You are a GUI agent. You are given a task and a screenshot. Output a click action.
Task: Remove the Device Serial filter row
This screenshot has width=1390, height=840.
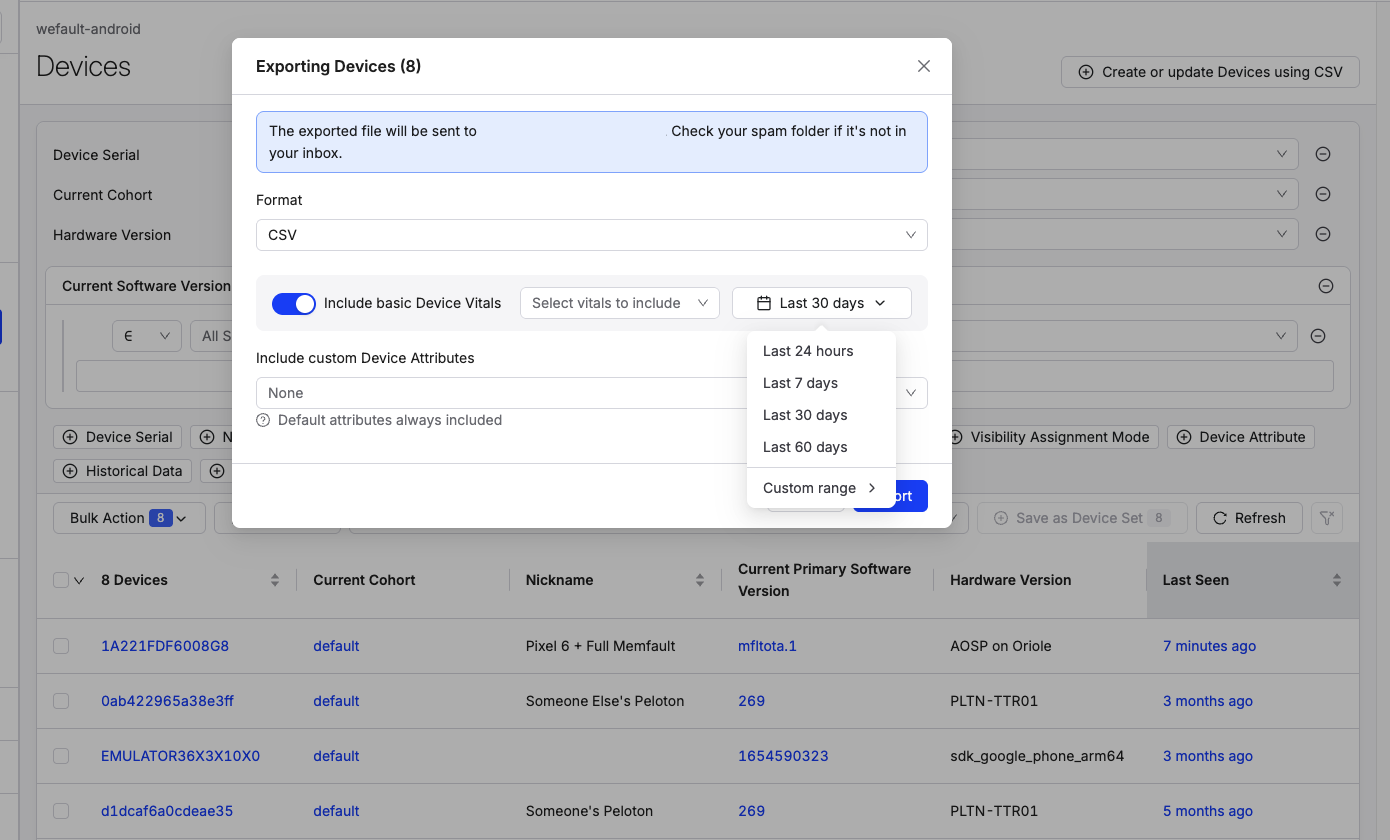1322,154
